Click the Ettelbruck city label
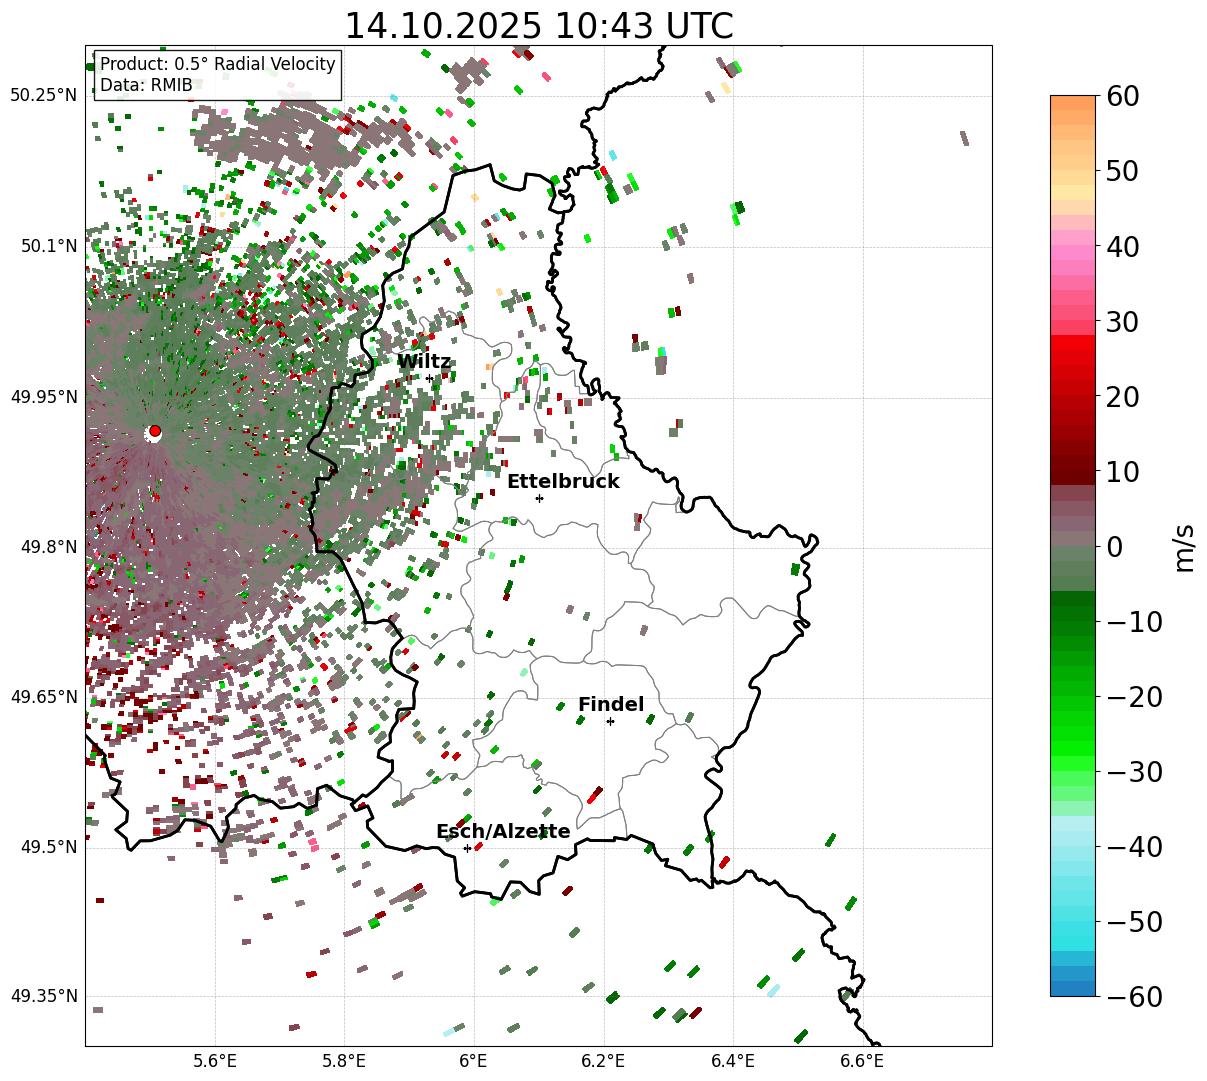1207x1081 pixels. pos(563,482)
